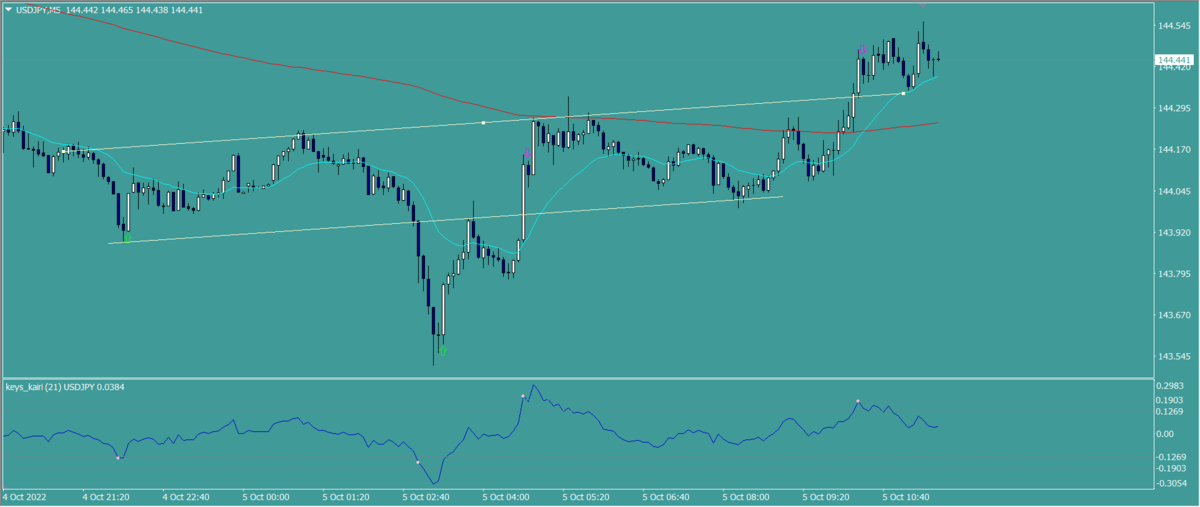The width and height of the screenshot is (1200, 507).
Task: Click the 5 Oct 08:00 time label
Action: click(745, 496)
